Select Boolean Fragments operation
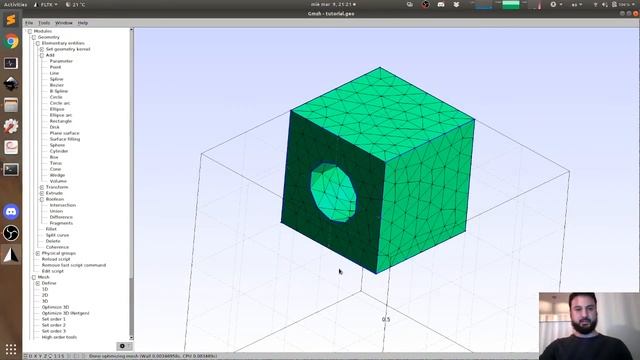Image resolution: width=640 pixels, height=360 pixels. (x=61, y=223)
